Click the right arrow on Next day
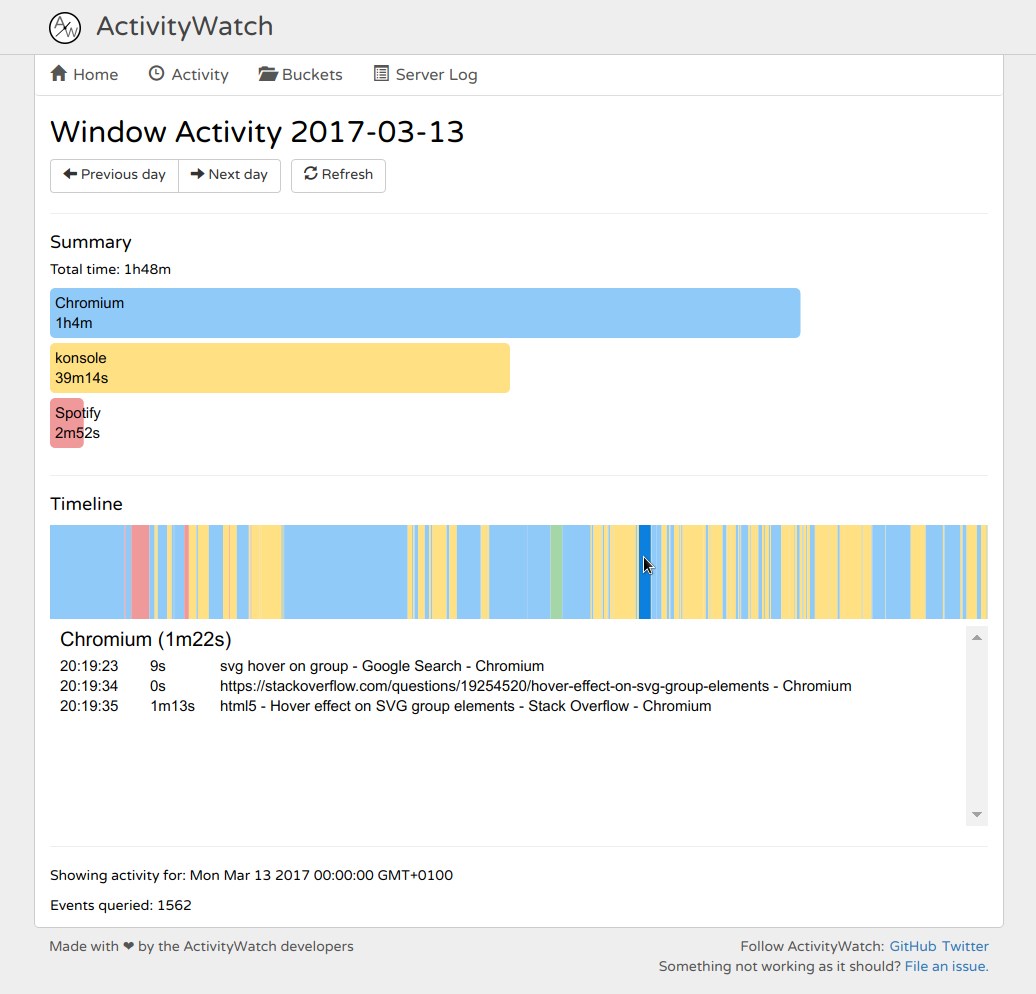The height and width of the screenshot is (994, 1036). (x=197, y=175)
